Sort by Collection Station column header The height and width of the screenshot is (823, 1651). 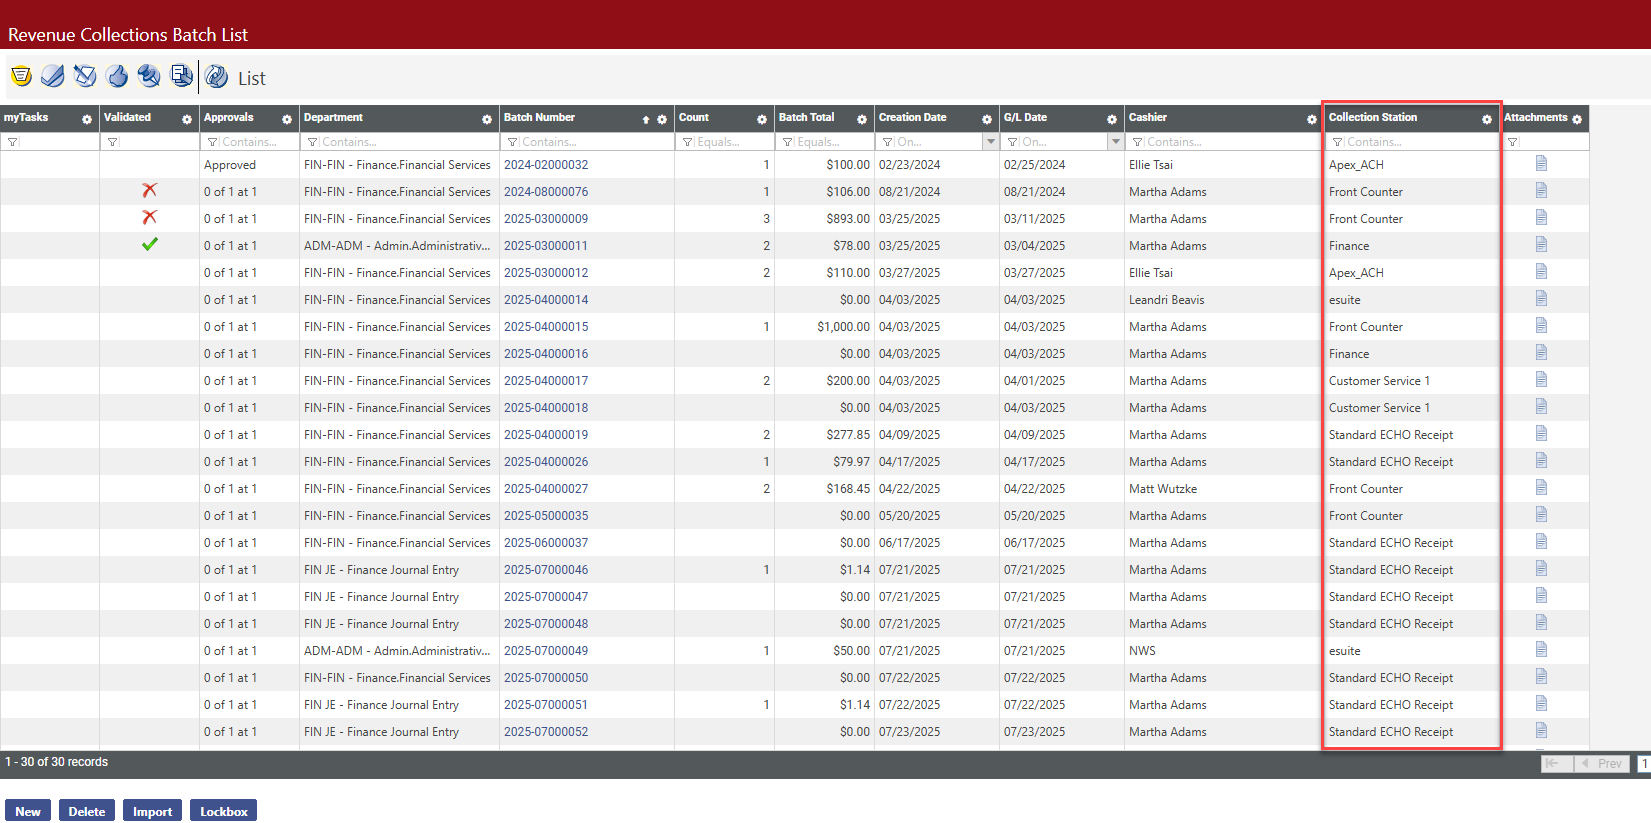click(1372, 117)
